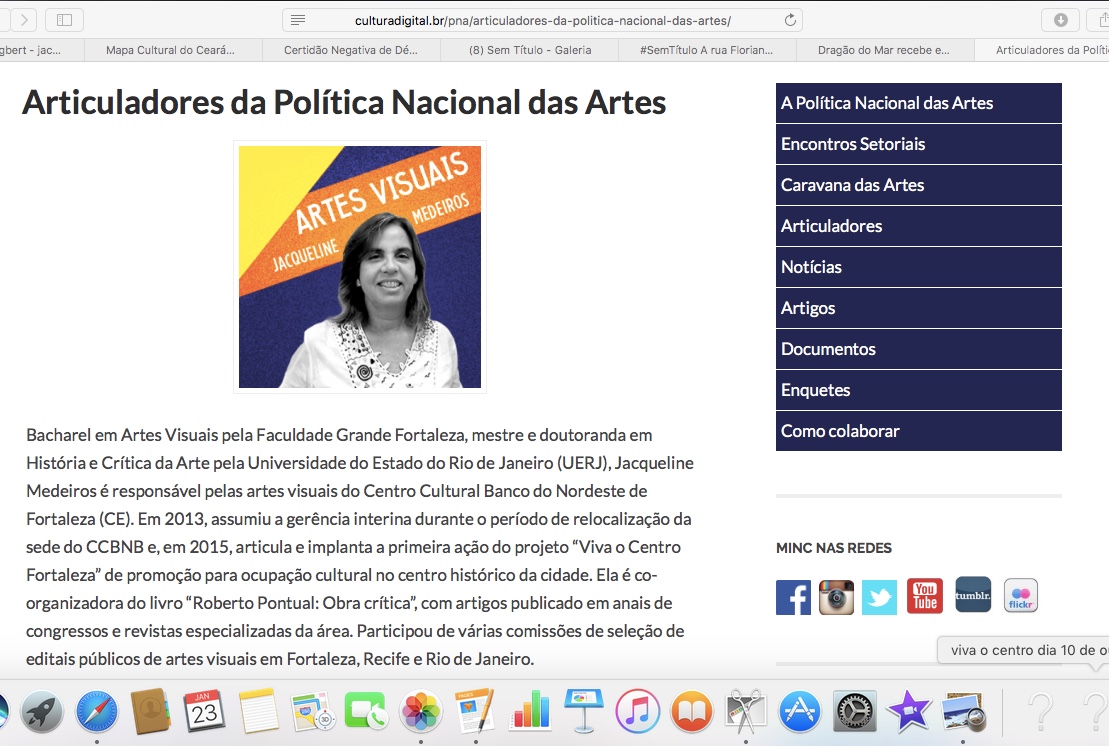Open the Flickr icon link
The height and width of the screenshot is (747, 1109).
pyautogui.click(x=1021, y=596)
